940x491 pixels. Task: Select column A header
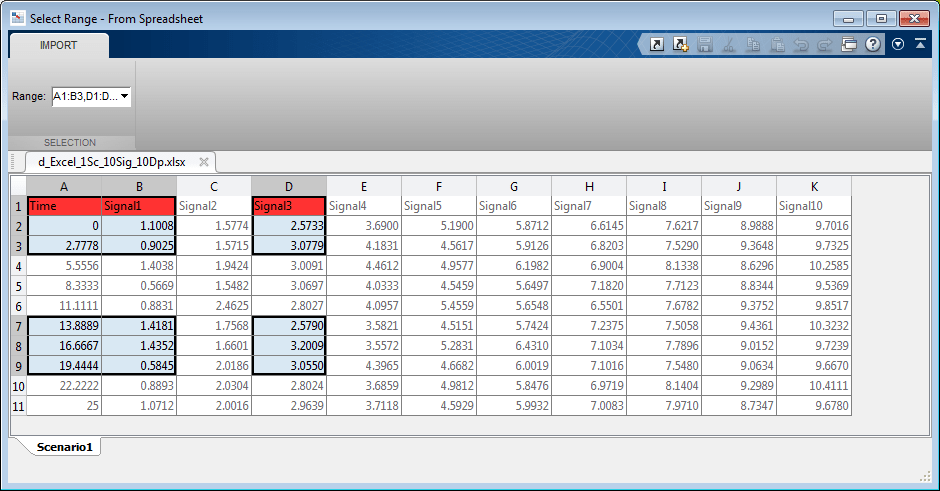64,186
